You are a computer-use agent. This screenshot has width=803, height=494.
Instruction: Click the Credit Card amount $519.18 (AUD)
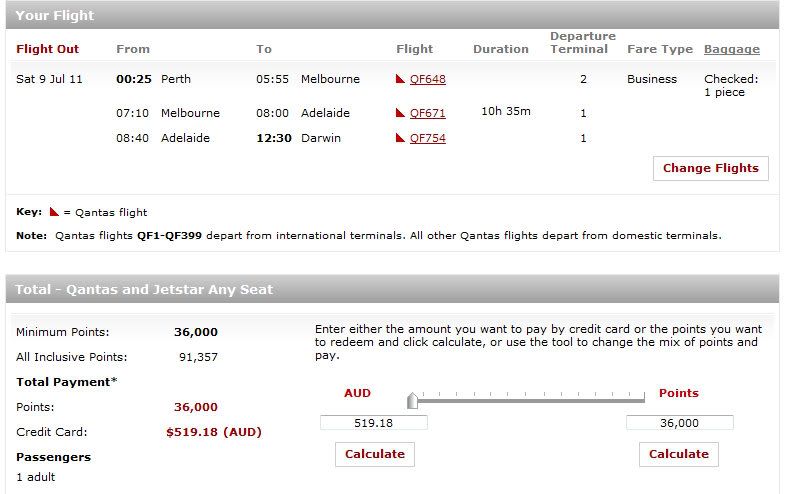(x=214, y=432)
